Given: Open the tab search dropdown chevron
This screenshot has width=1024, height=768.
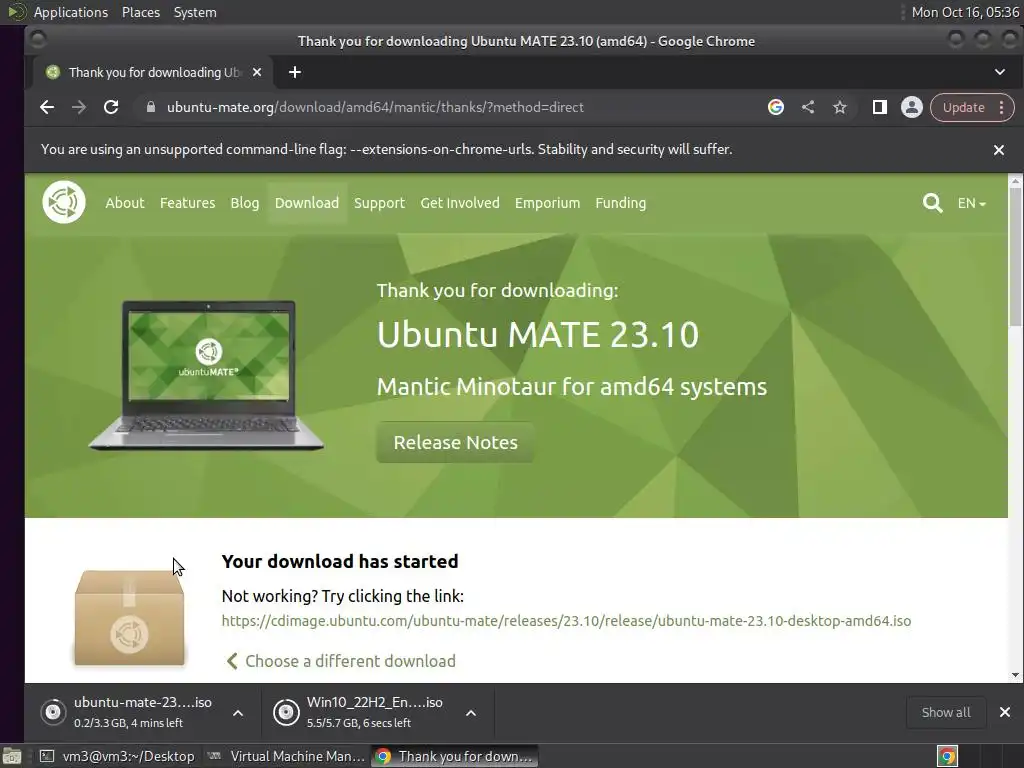Looking at the screenshot, I should point(1000,72).
